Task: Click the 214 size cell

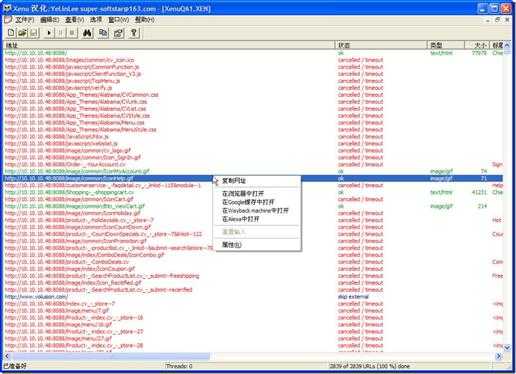Action: tap(482, 206)
